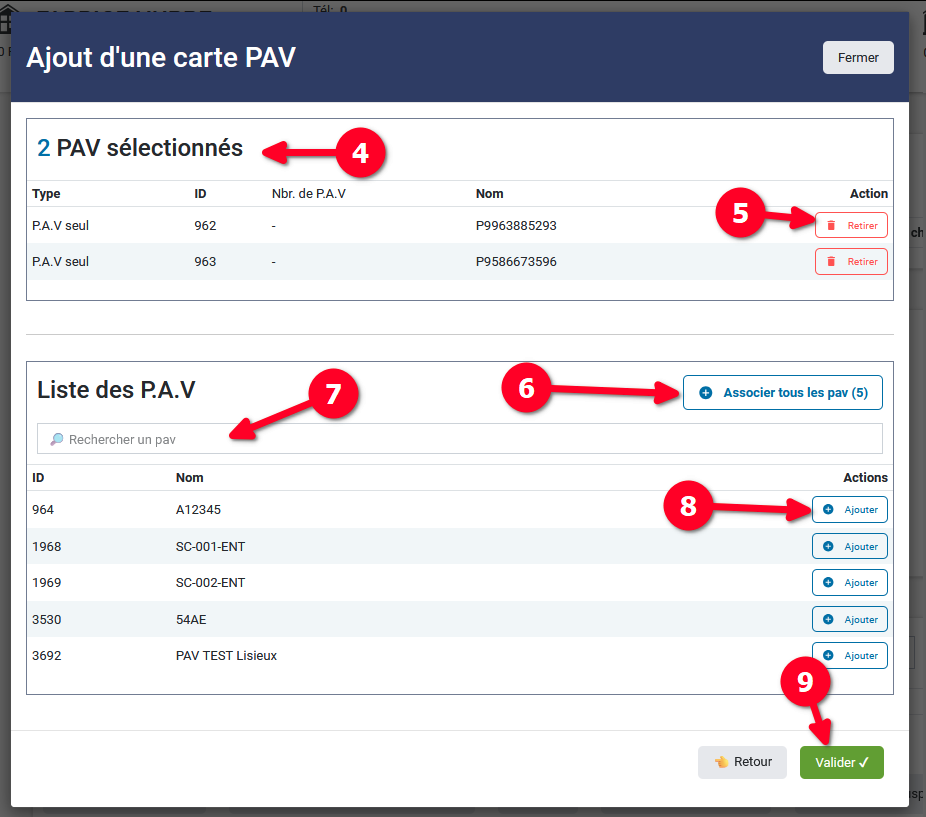The height and width of the screenshot is (817, 926).
Task: Click plus icon for PAV A12345
Action: click(828, 510)
